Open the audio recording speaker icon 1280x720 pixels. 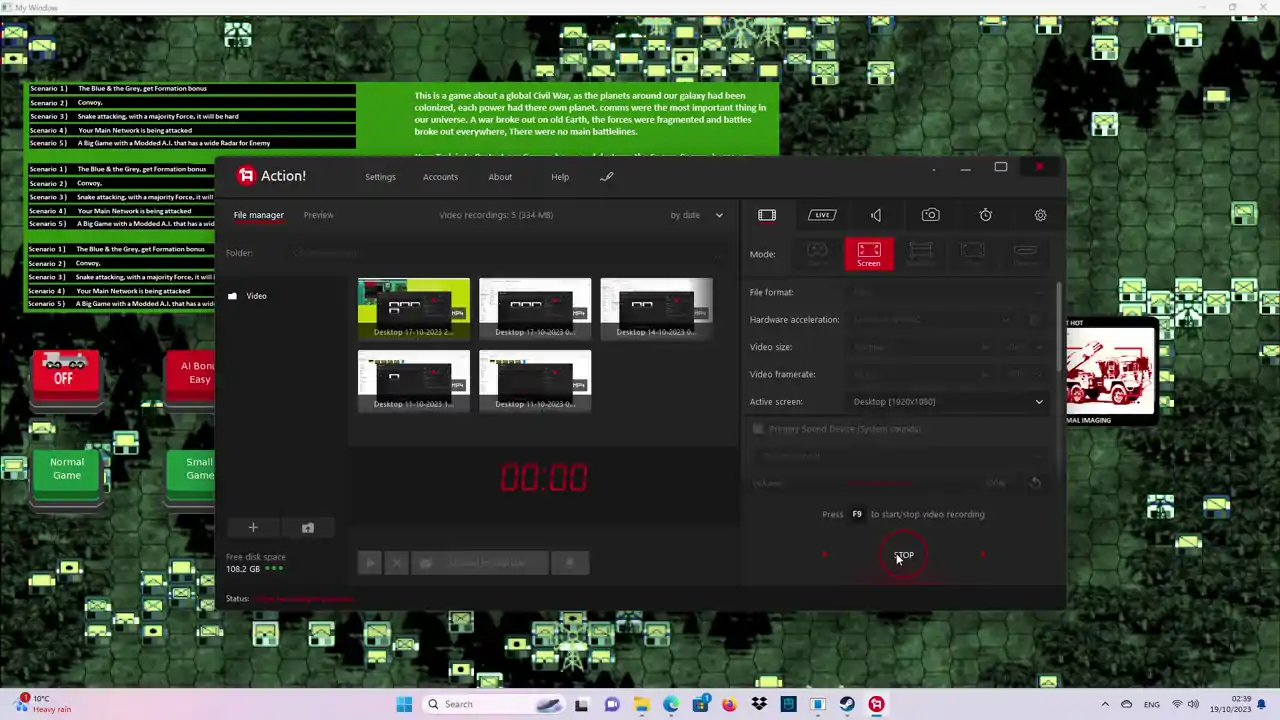point(876,215)
